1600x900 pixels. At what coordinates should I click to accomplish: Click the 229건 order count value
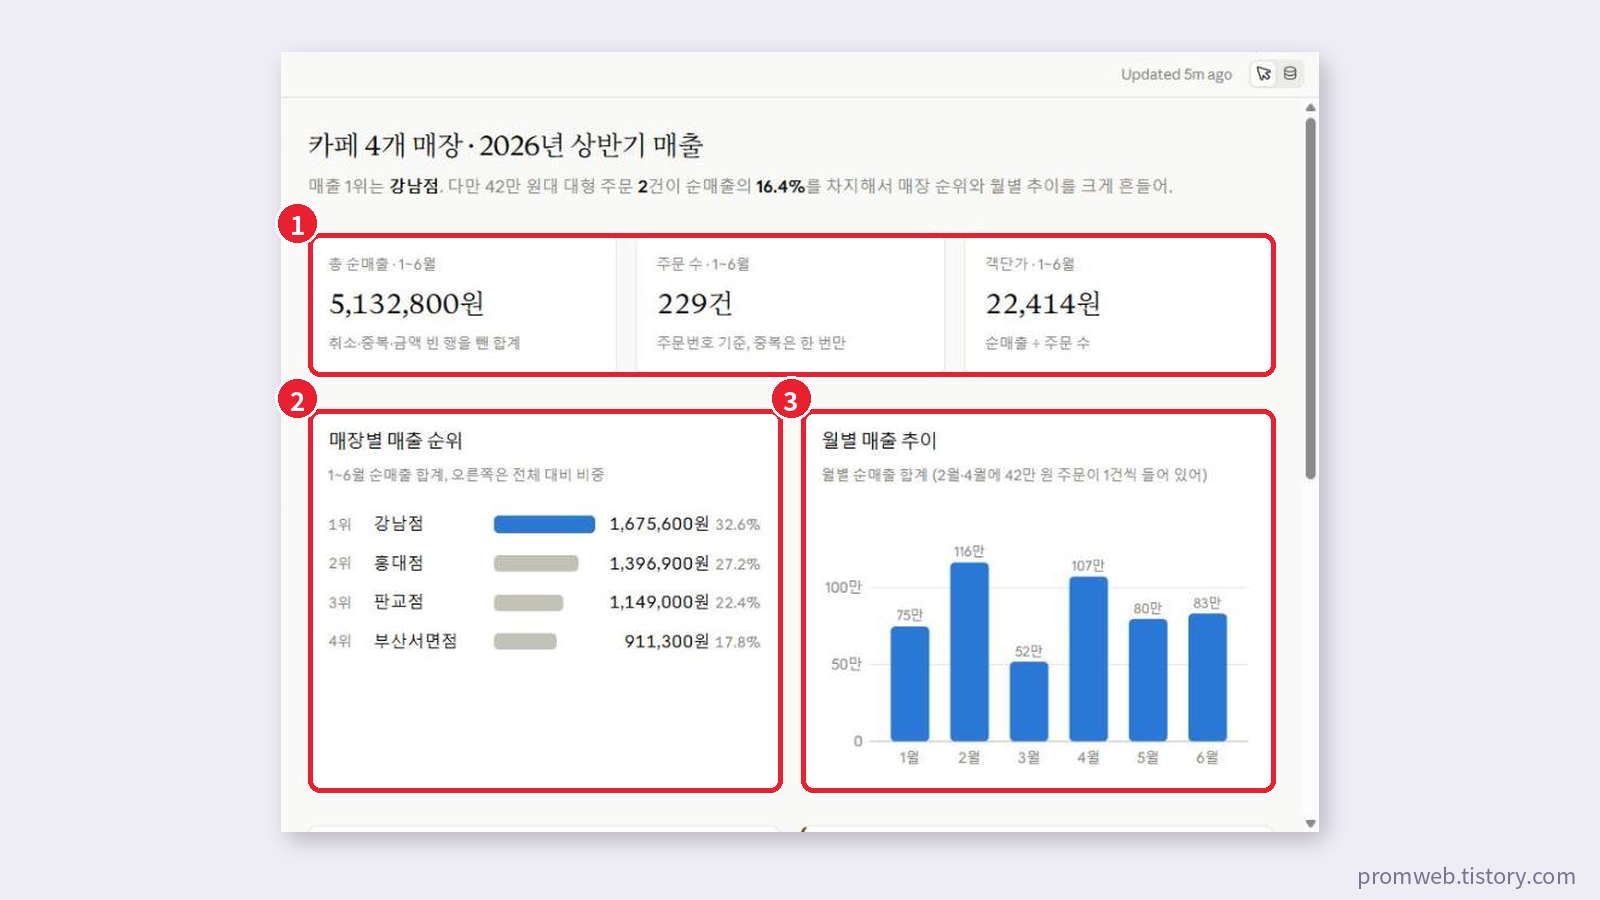[x=695, y=303]
